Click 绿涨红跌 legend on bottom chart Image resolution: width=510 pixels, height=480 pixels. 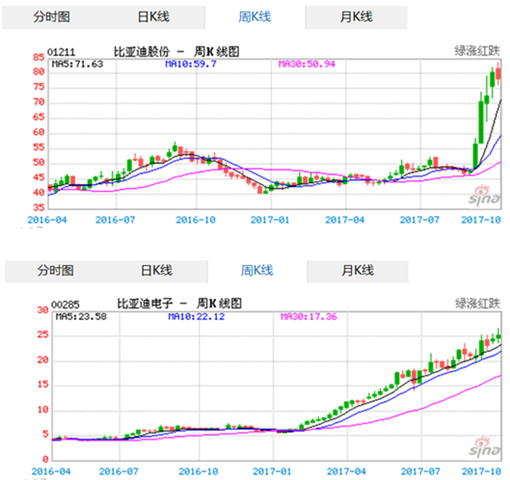[478, 303]
